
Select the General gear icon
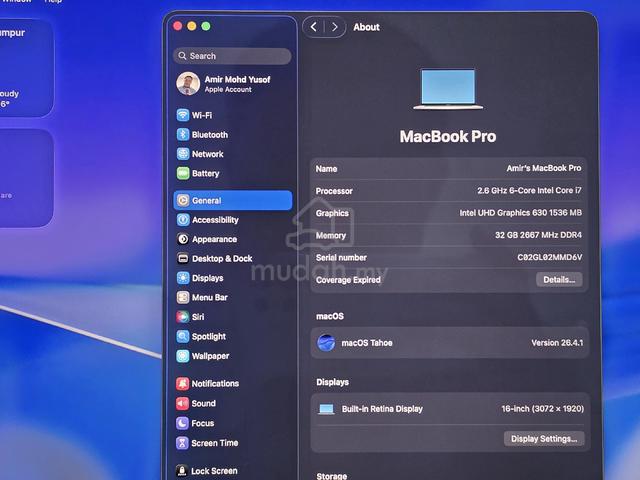(x=182, y=200)
